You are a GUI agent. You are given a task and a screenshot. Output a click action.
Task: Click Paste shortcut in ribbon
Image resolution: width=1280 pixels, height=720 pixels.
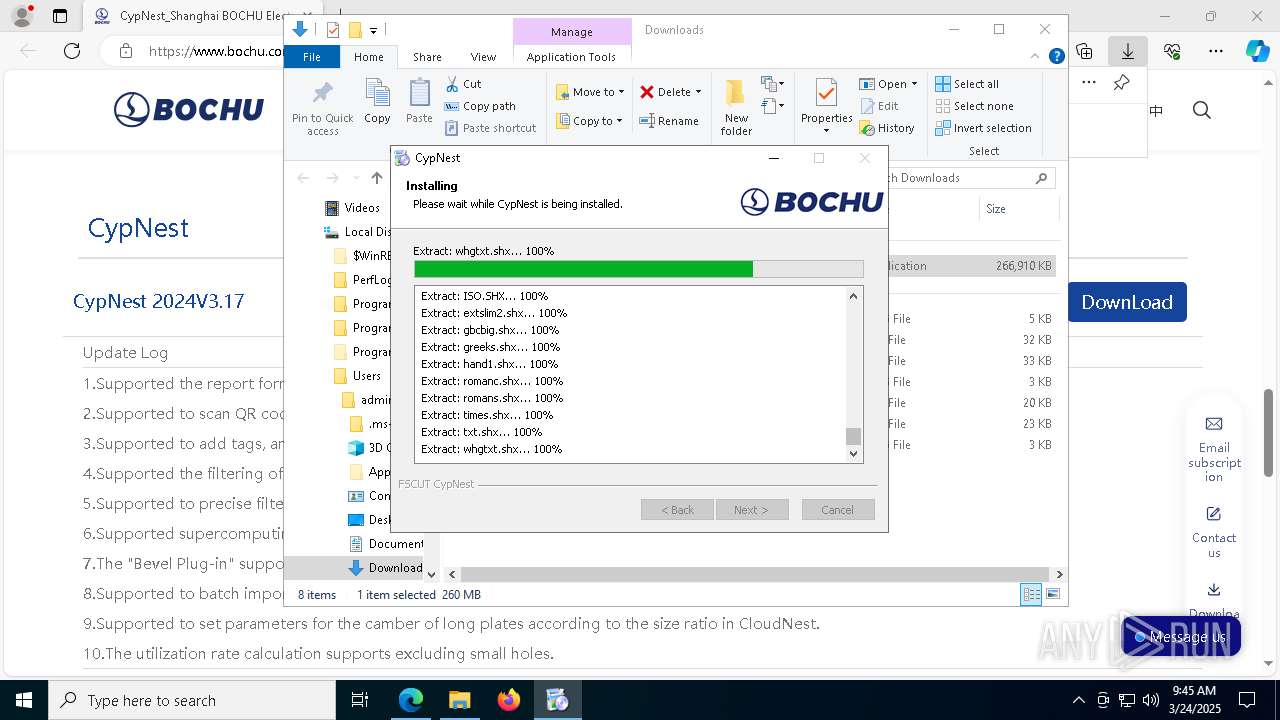(490, 128)
